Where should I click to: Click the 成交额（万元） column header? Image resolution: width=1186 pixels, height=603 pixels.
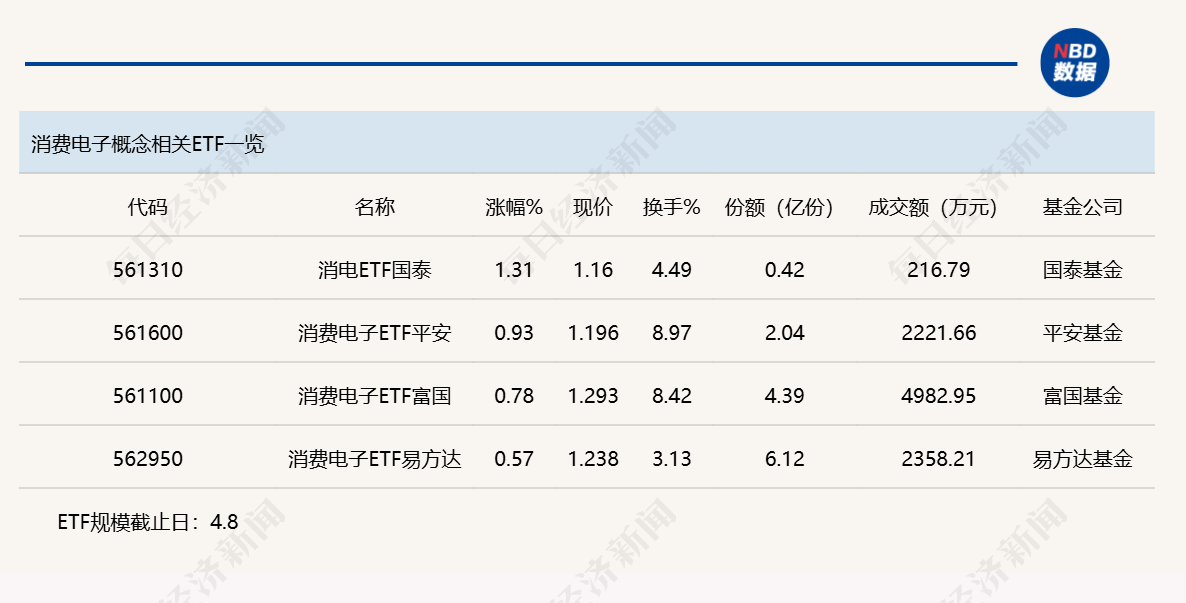(934, 207)
